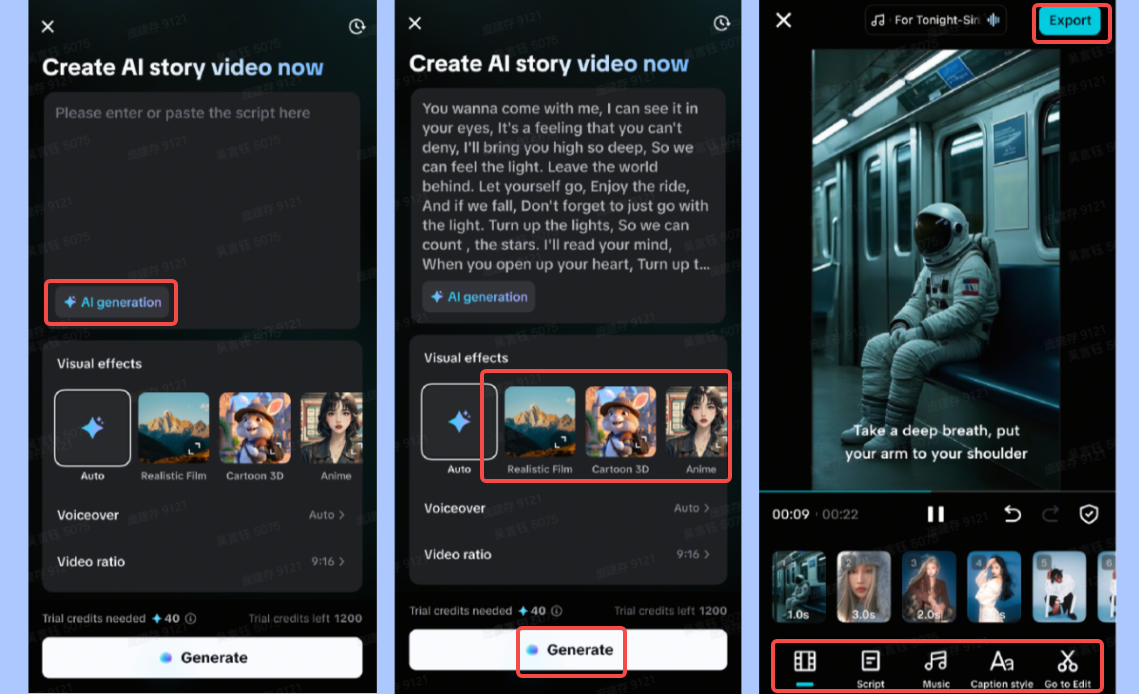Open Go to Edit scissors tool

coord(1068,669)
